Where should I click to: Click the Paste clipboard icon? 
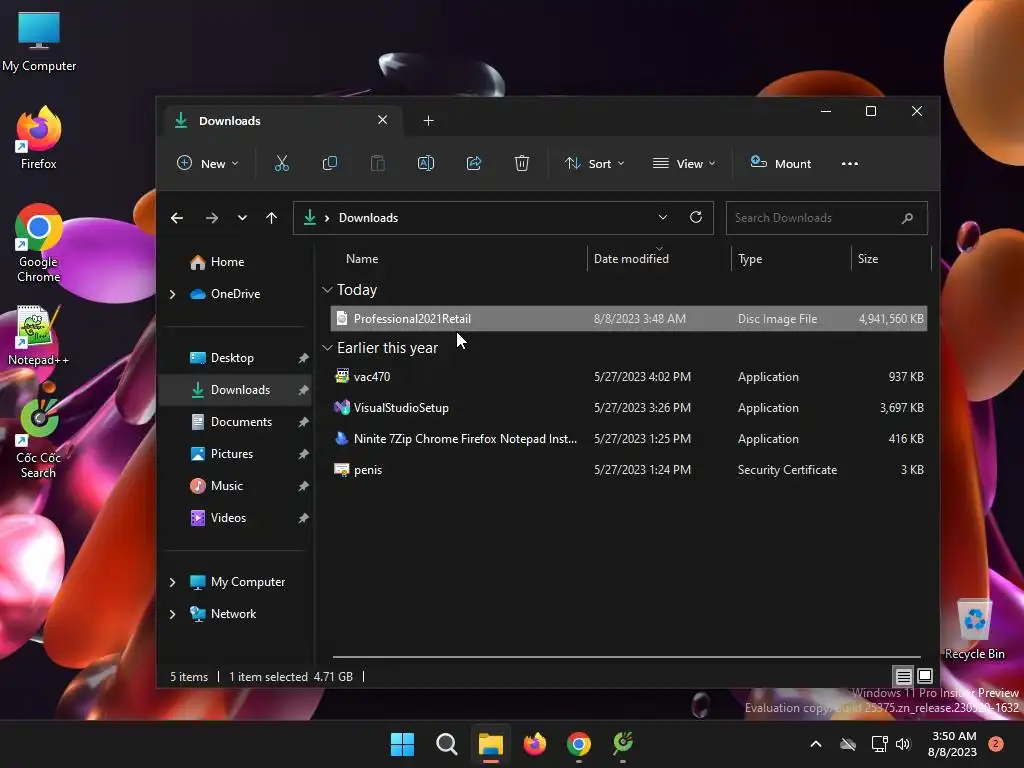pyautogui.click(x=377, y=163)
